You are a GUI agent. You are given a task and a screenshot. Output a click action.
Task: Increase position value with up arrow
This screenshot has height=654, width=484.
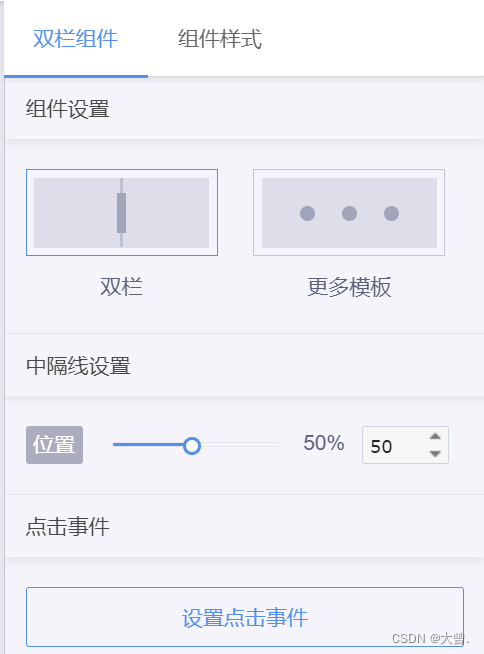pos(435,436)
